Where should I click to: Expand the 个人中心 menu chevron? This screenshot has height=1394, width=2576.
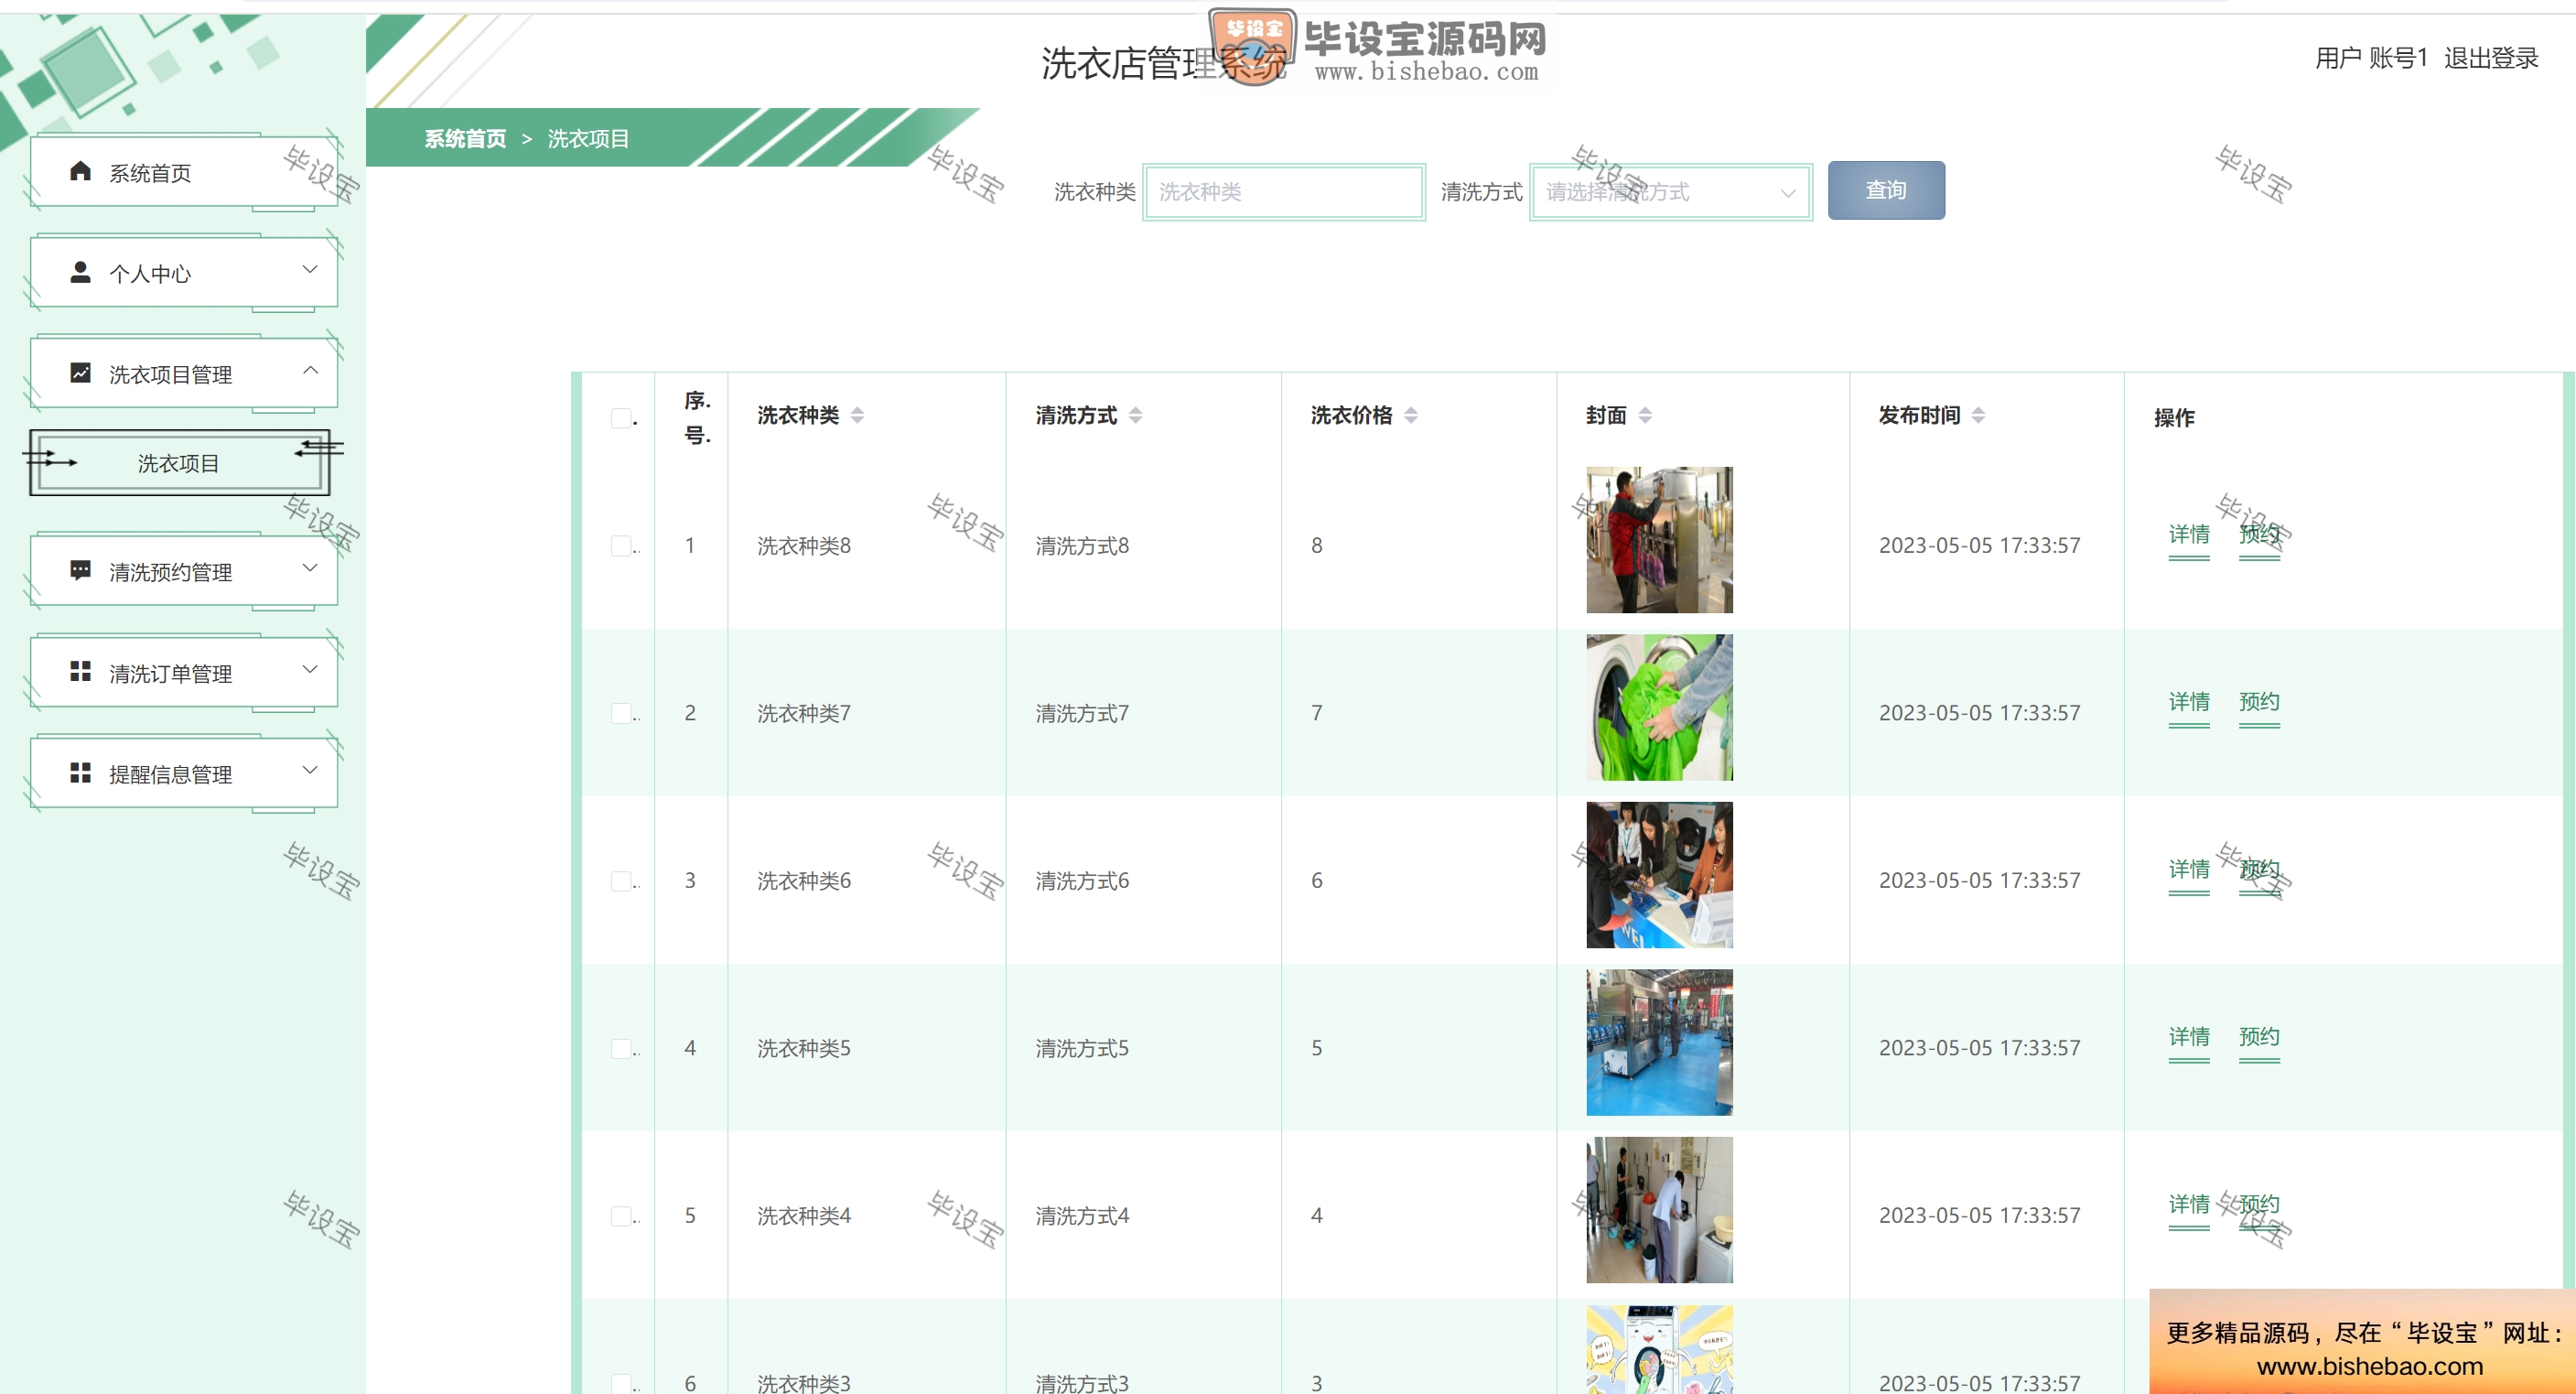coord(310,269)
